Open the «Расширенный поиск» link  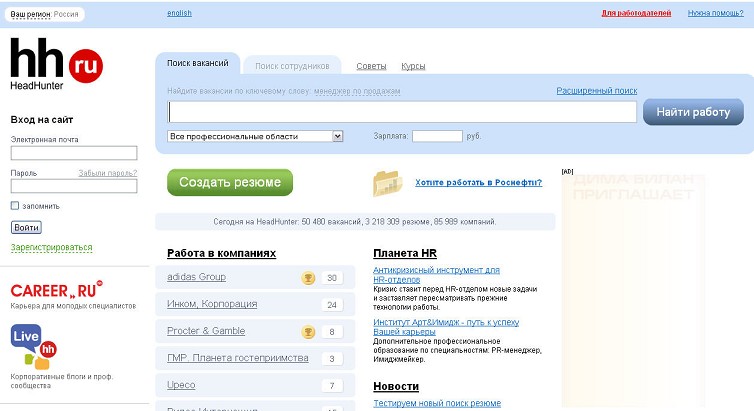pos(597,90)
